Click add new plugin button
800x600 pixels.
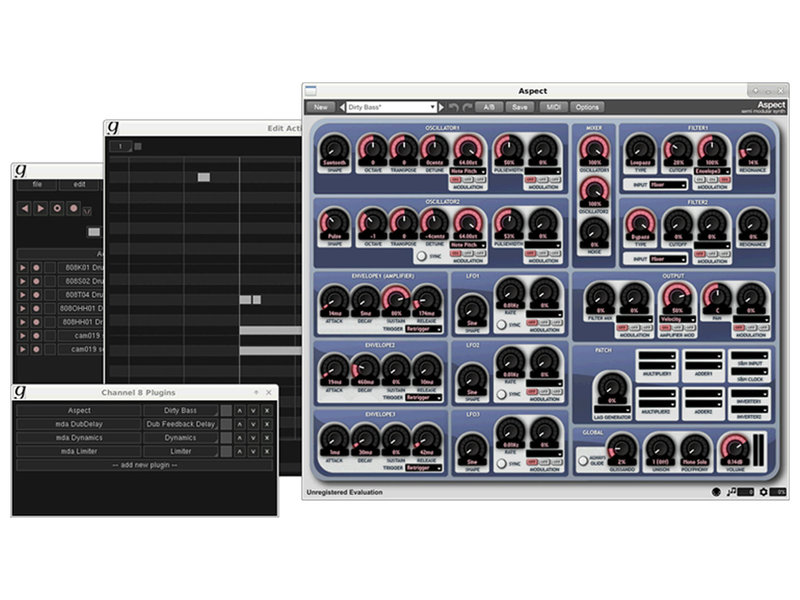(x=145, y=465)
